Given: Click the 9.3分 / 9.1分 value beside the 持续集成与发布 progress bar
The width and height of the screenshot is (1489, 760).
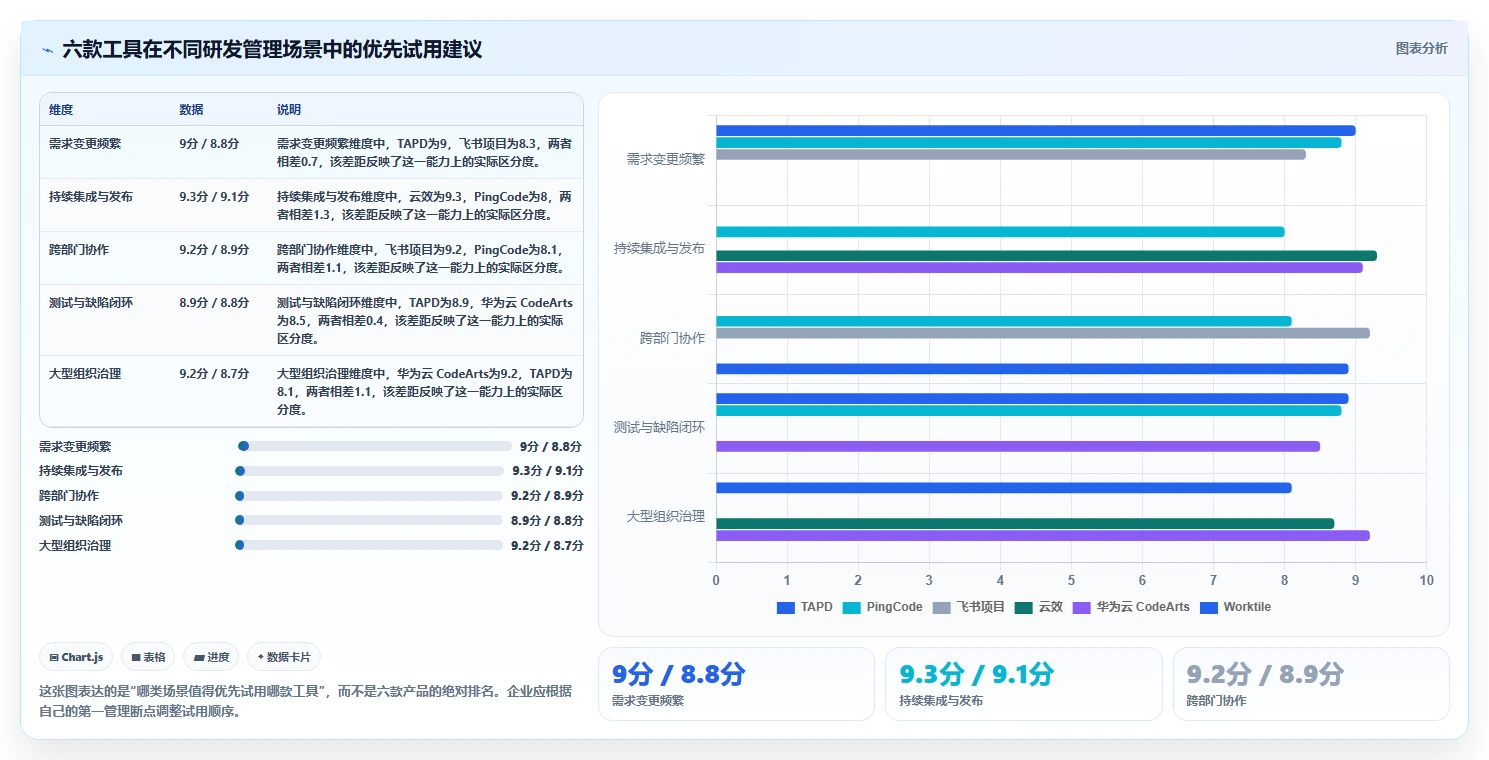Looking at the screenshot, I should (548, 471).
